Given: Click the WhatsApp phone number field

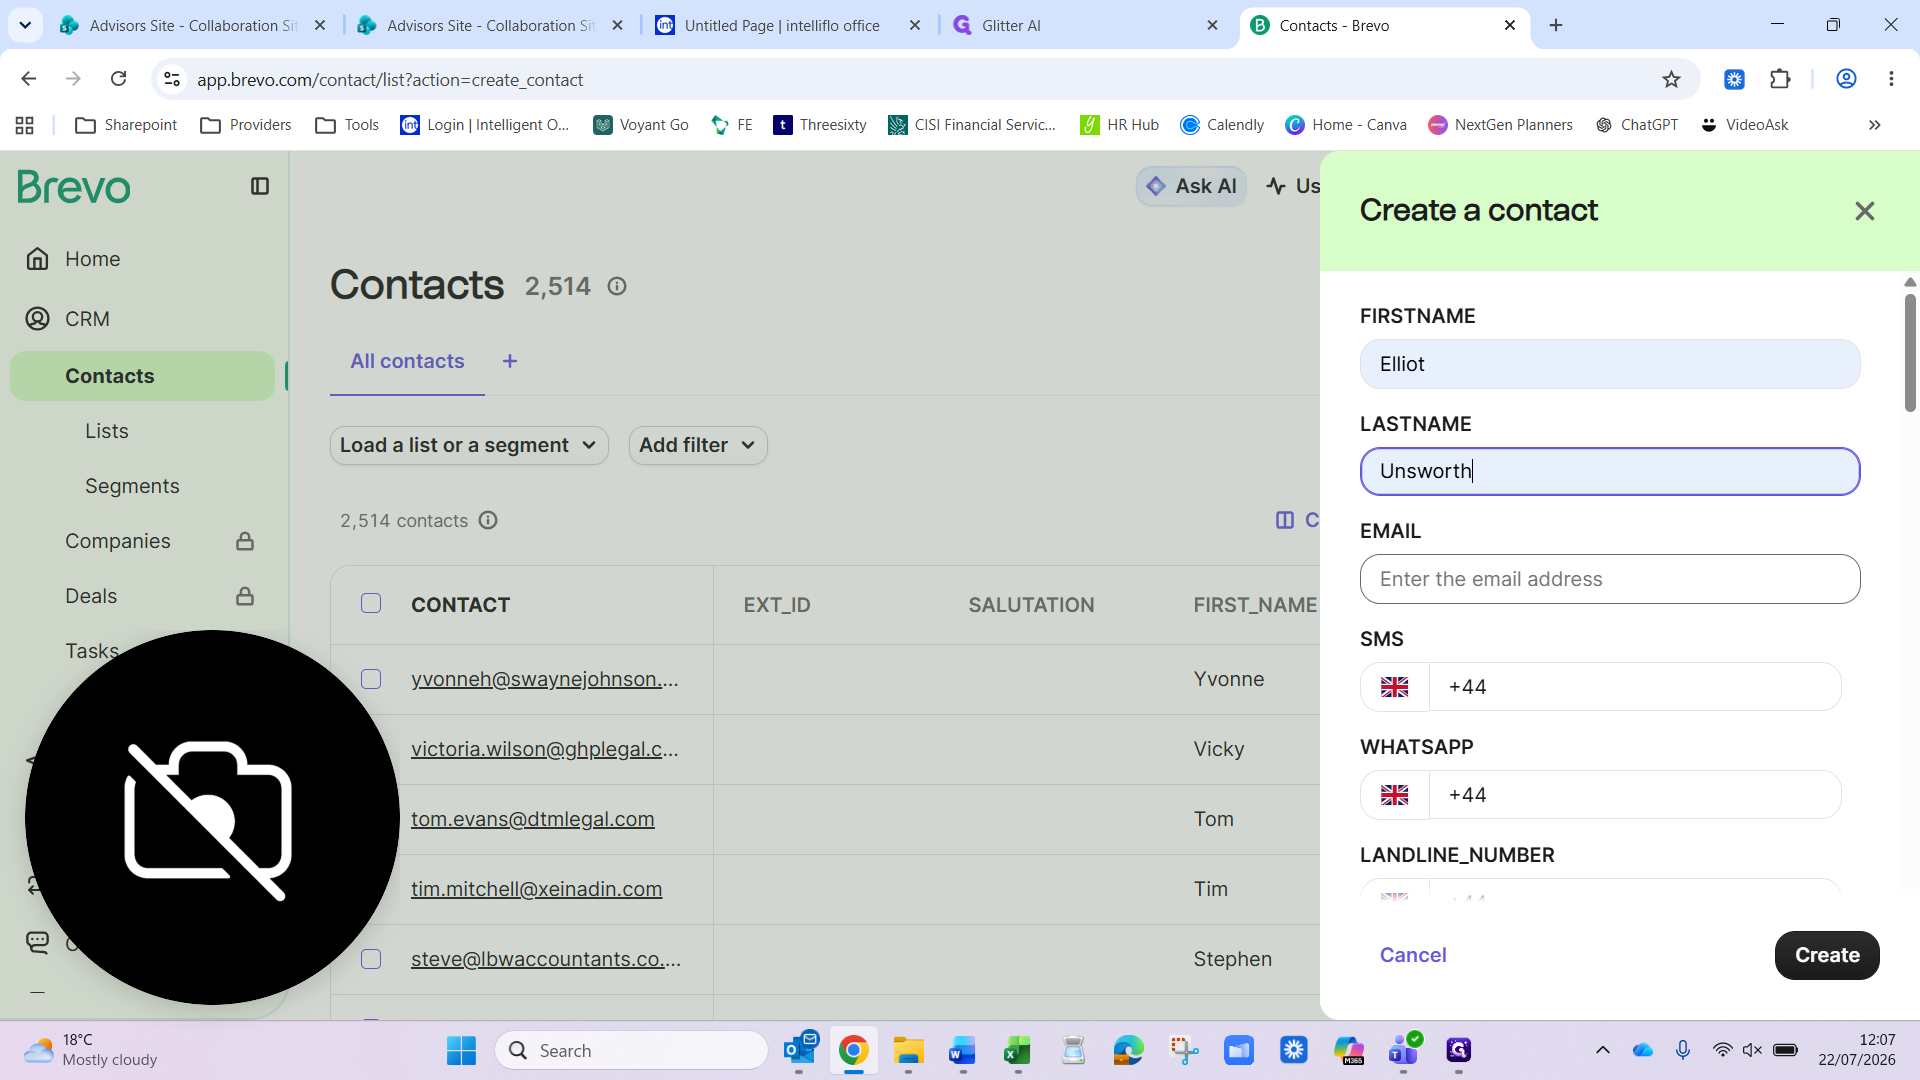Looking at the screenshot, I should pyautogui.click(x=1635, y=795).
